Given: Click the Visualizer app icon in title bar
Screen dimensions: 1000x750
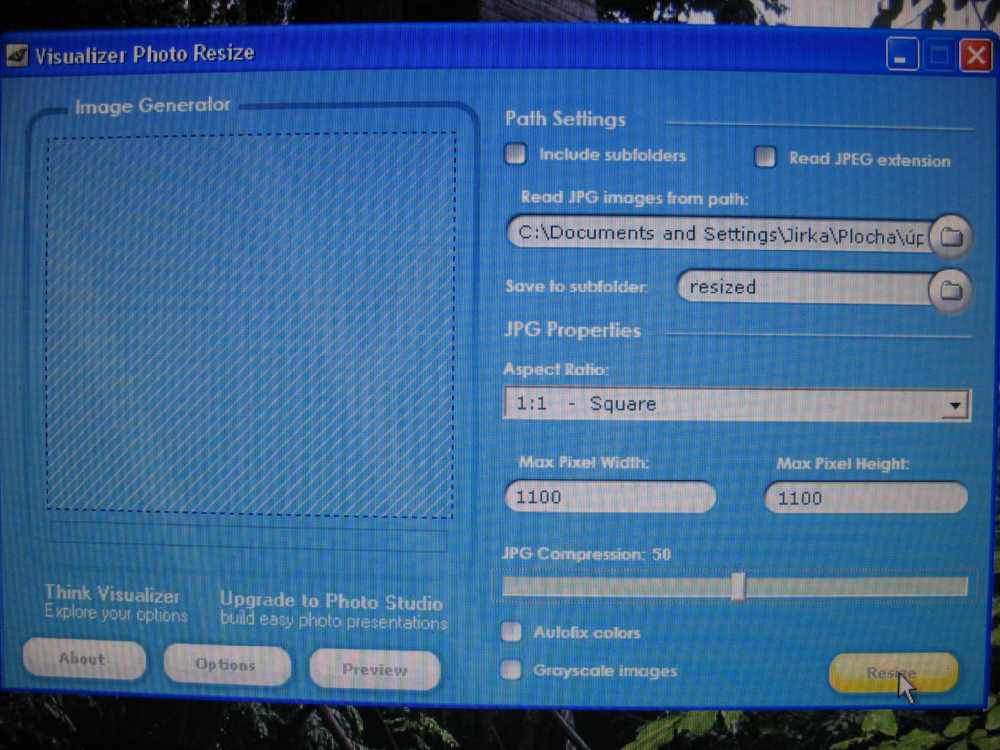Looking at the screenshot, I should tap(16, 55).
